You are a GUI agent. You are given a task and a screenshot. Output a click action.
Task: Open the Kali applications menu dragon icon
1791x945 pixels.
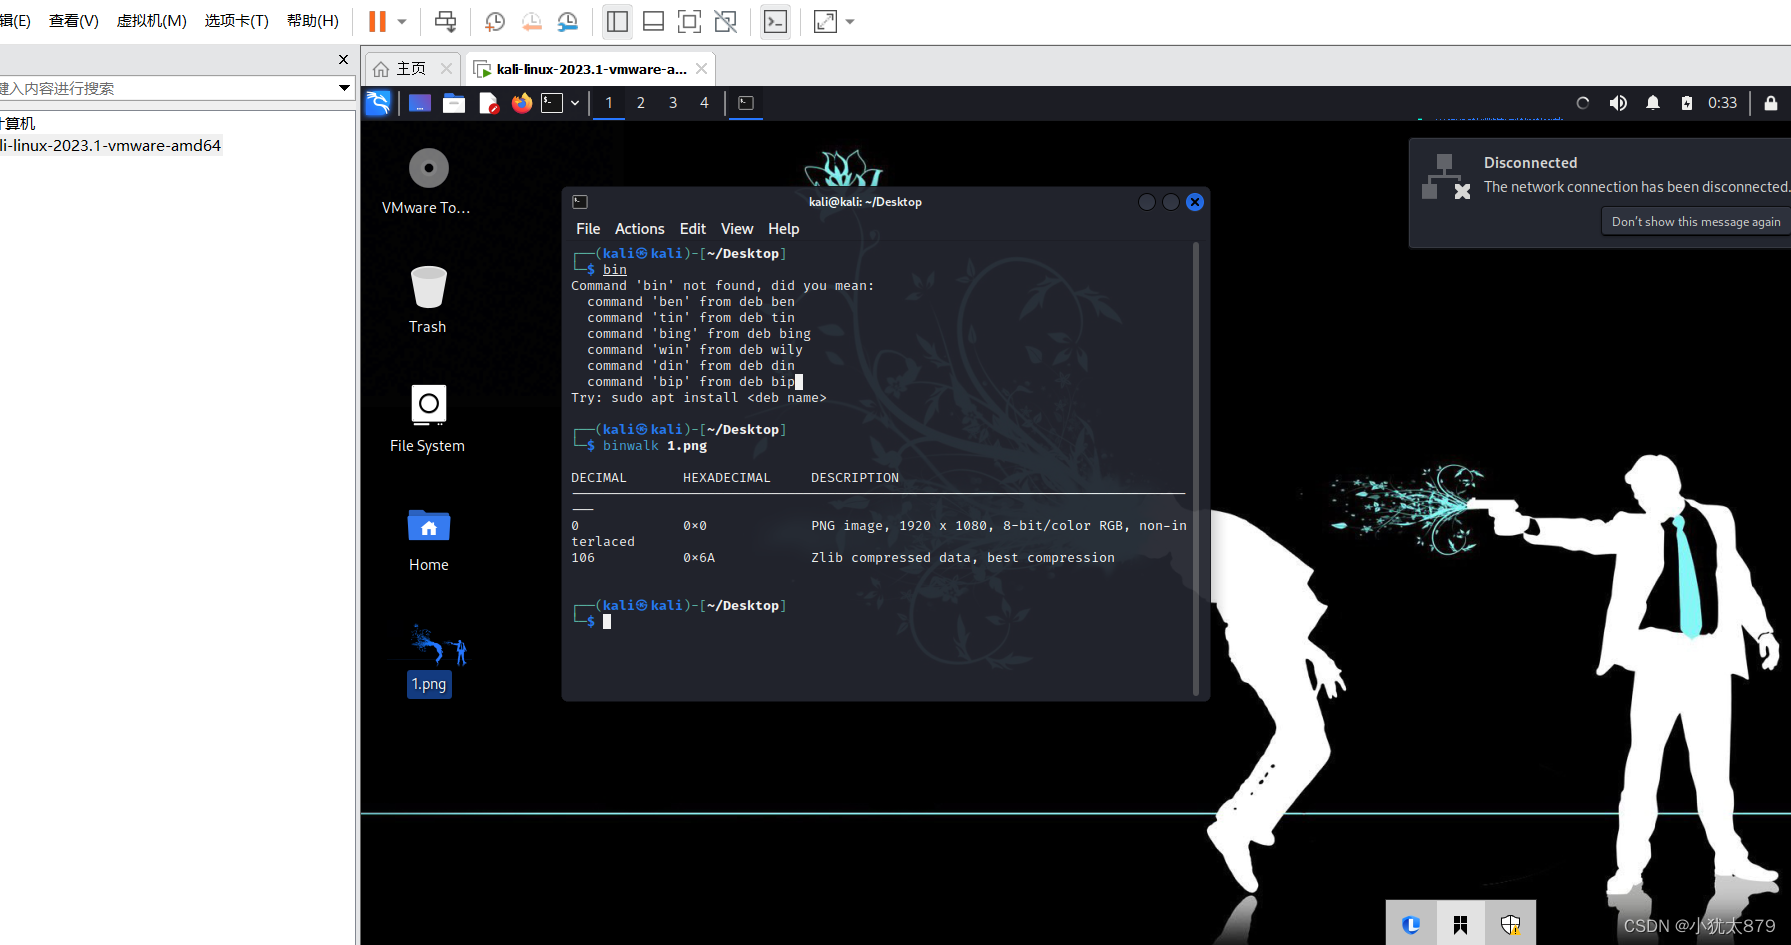click(x=379, y=103)
